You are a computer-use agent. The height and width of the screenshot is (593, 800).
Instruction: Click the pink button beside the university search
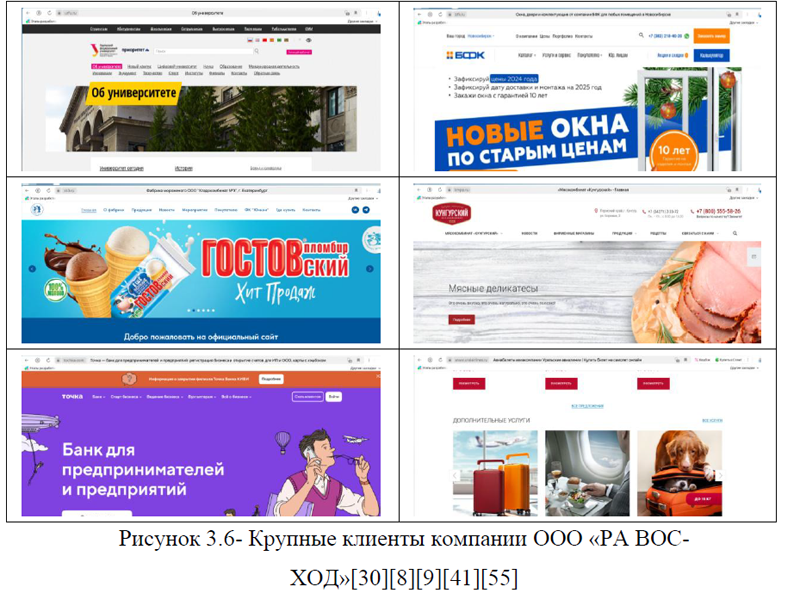coord(299,52)
